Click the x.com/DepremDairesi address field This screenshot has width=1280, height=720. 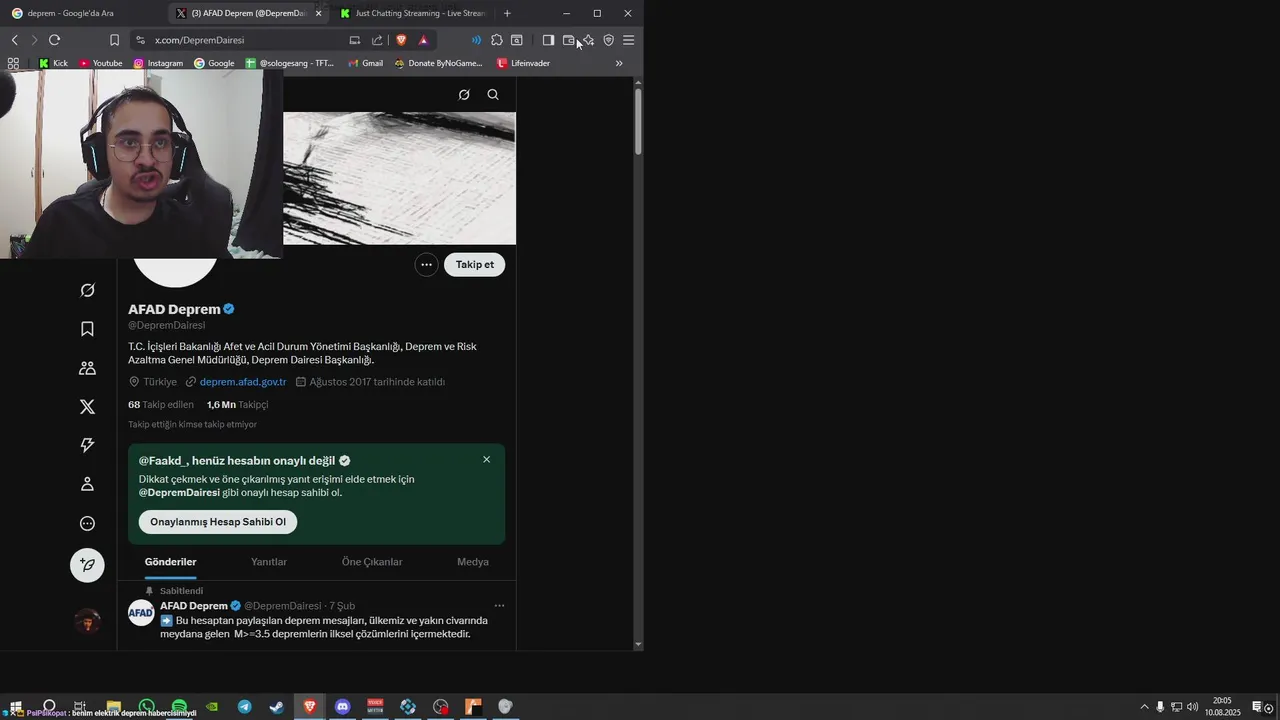(245, 40)
